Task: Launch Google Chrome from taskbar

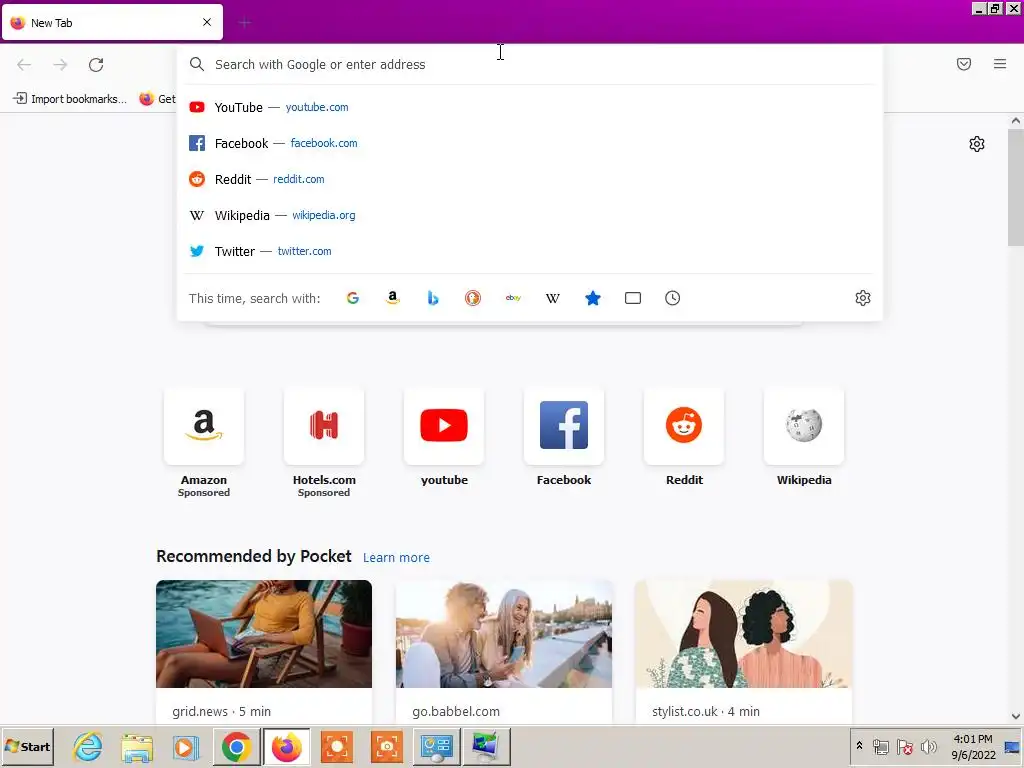Action: (x=236, y=747)
